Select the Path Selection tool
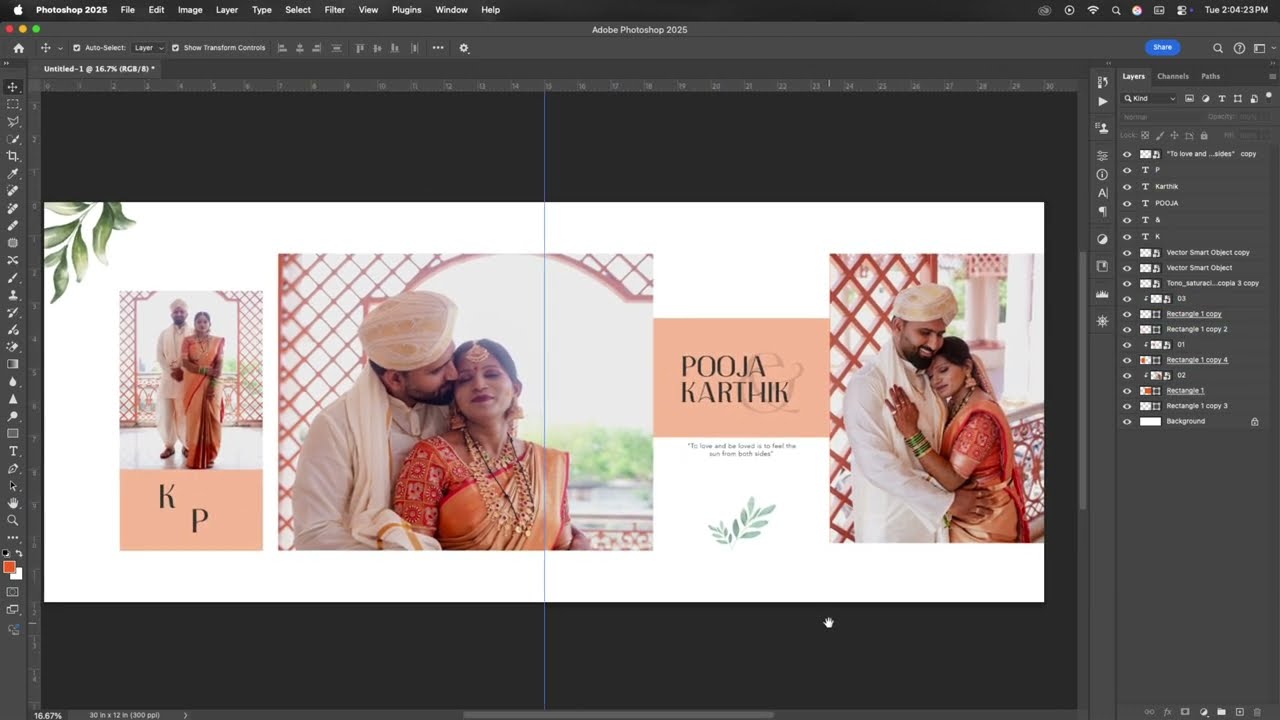The image size is (1280, 720). [x=13, y=485]
